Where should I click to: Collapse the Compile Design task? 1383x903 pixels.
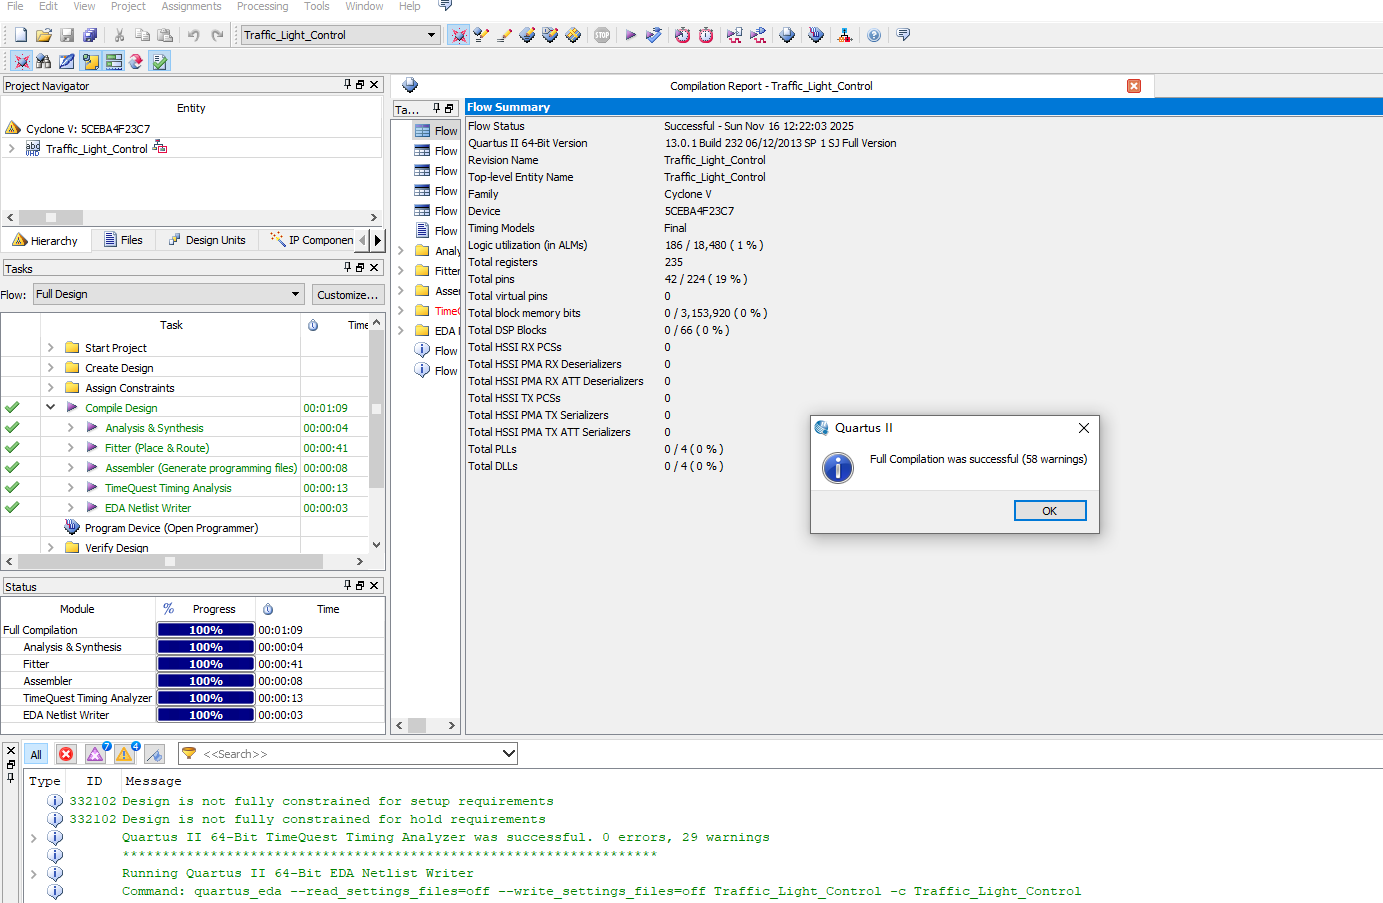point(50,407)
